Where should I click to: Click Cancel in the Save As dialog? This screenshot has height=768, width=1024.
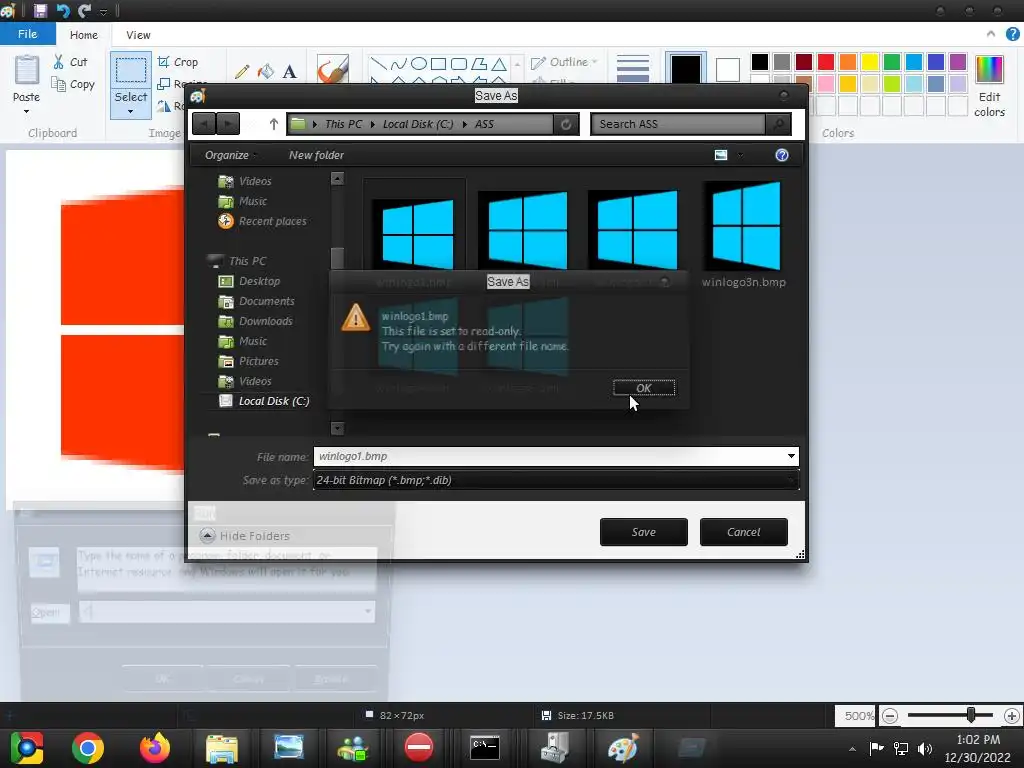(x=743, y=532)
